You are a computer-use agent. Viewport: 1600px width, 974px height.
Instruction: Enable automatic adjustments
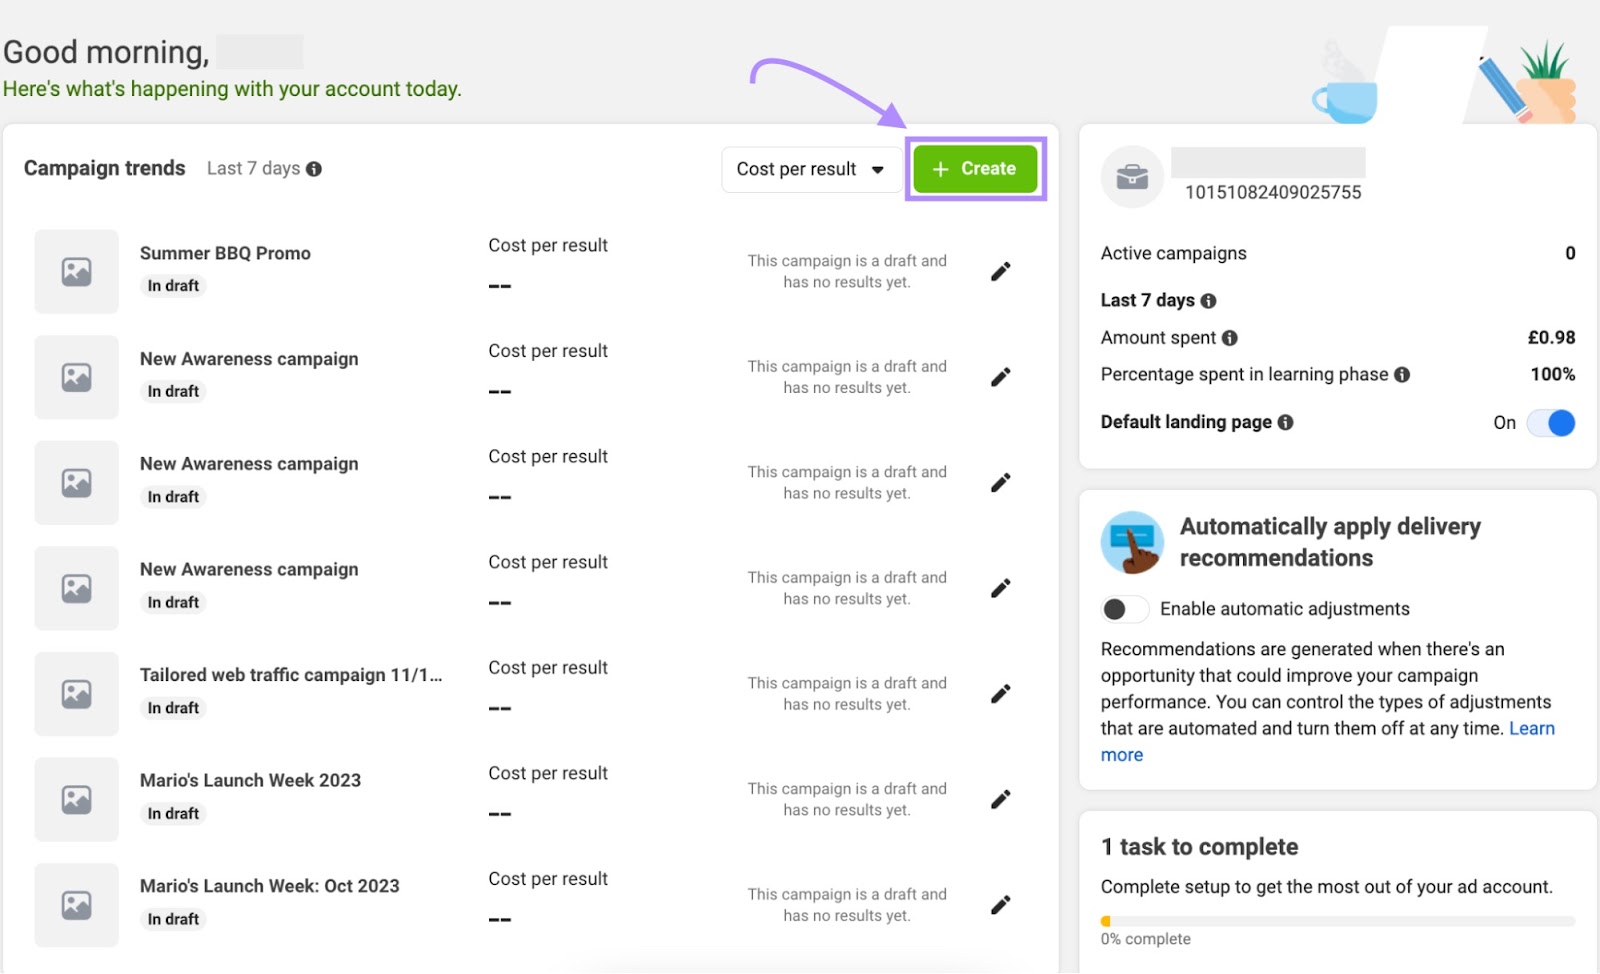(1124, 608)
